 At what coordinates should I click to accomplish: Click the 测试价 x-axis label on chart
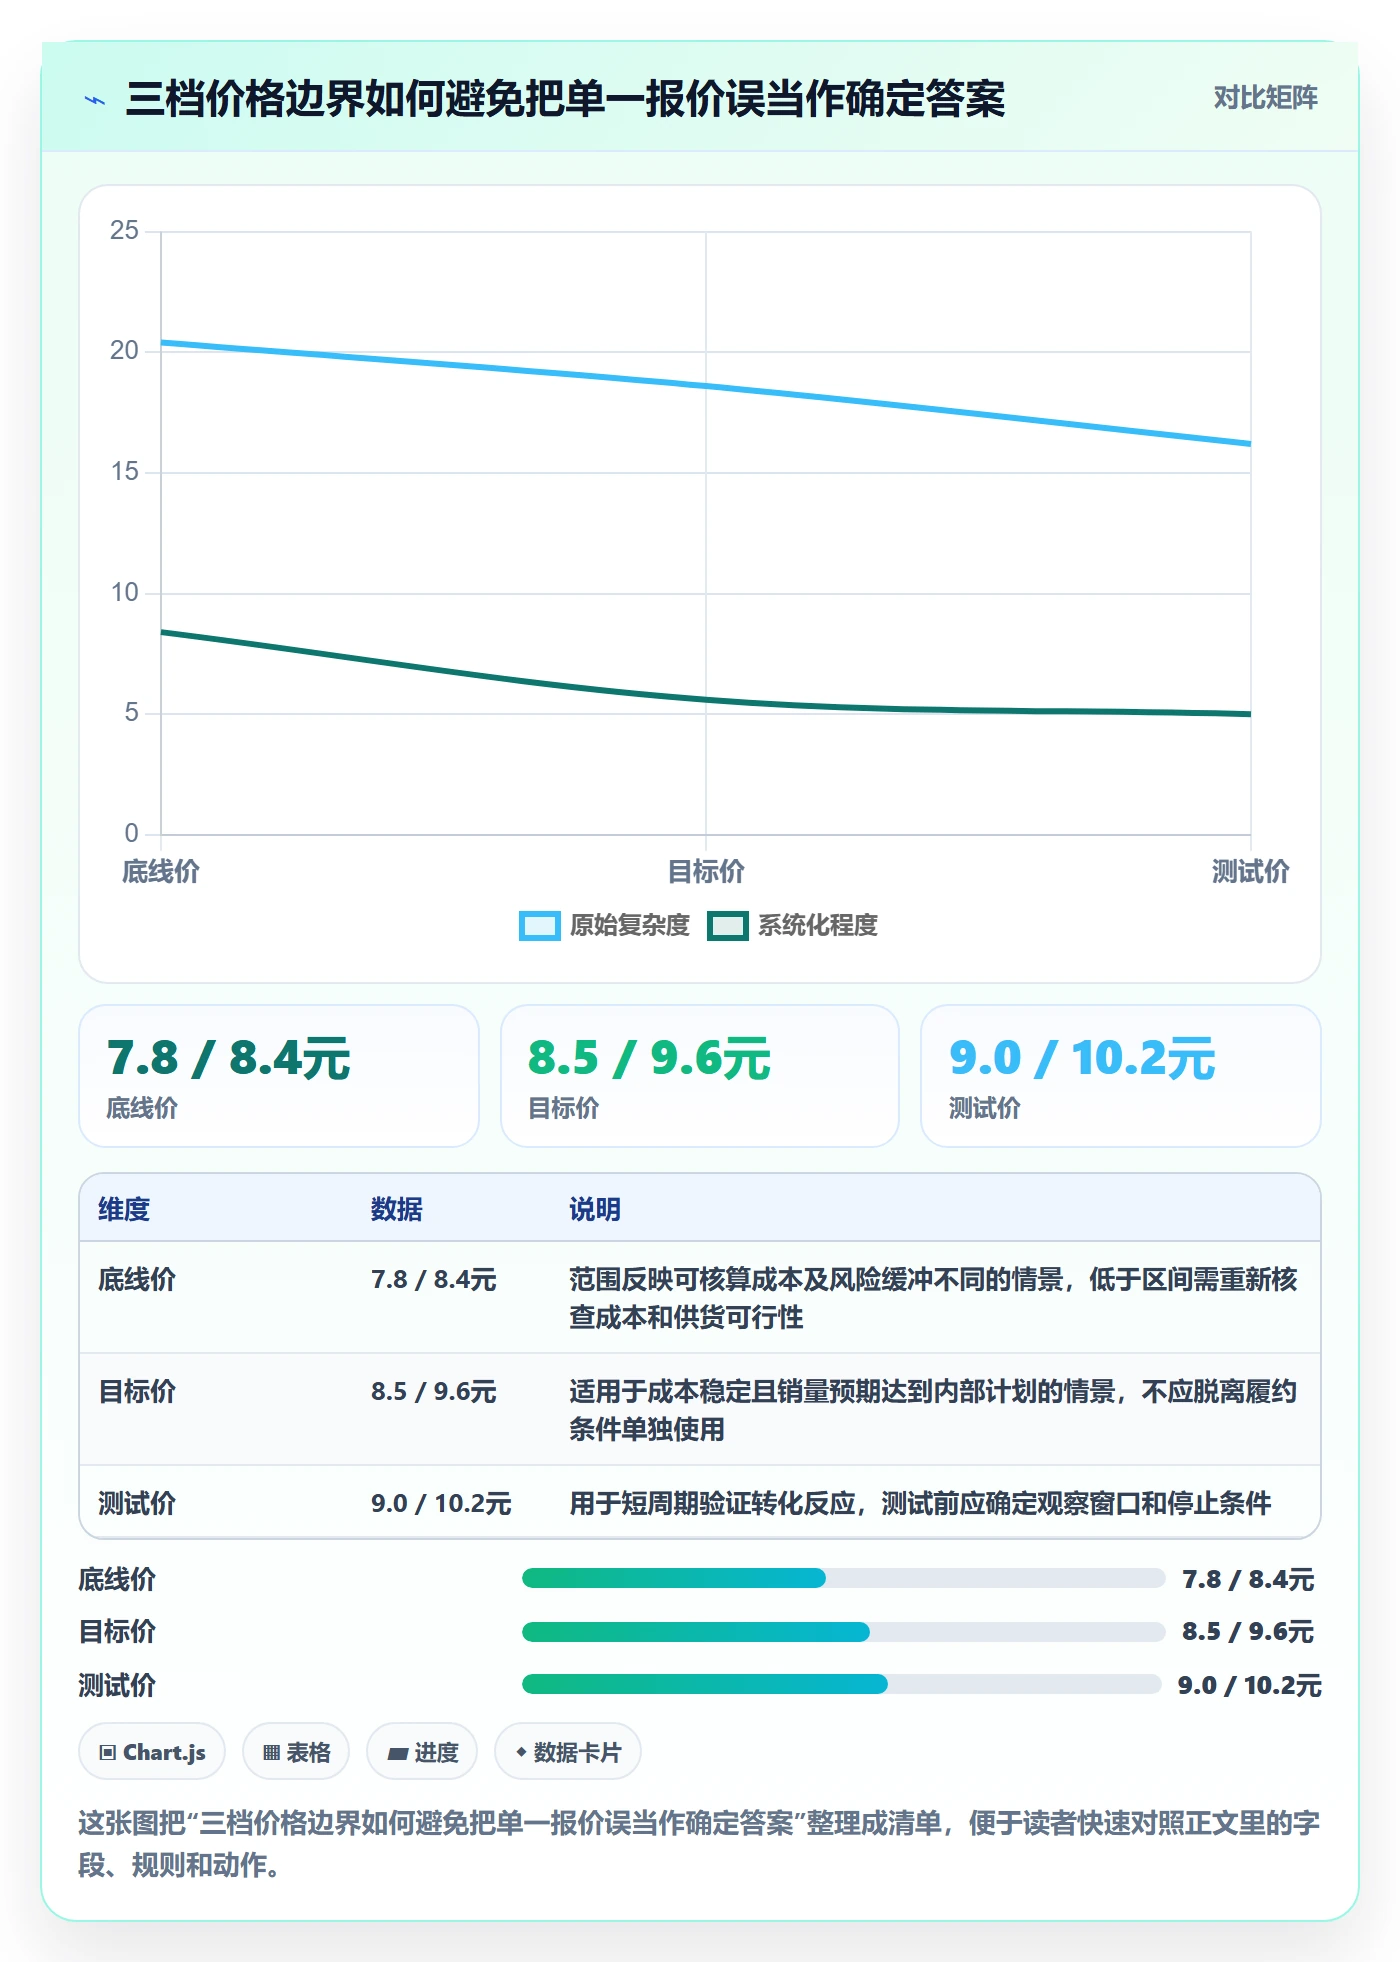(1251, 872)
